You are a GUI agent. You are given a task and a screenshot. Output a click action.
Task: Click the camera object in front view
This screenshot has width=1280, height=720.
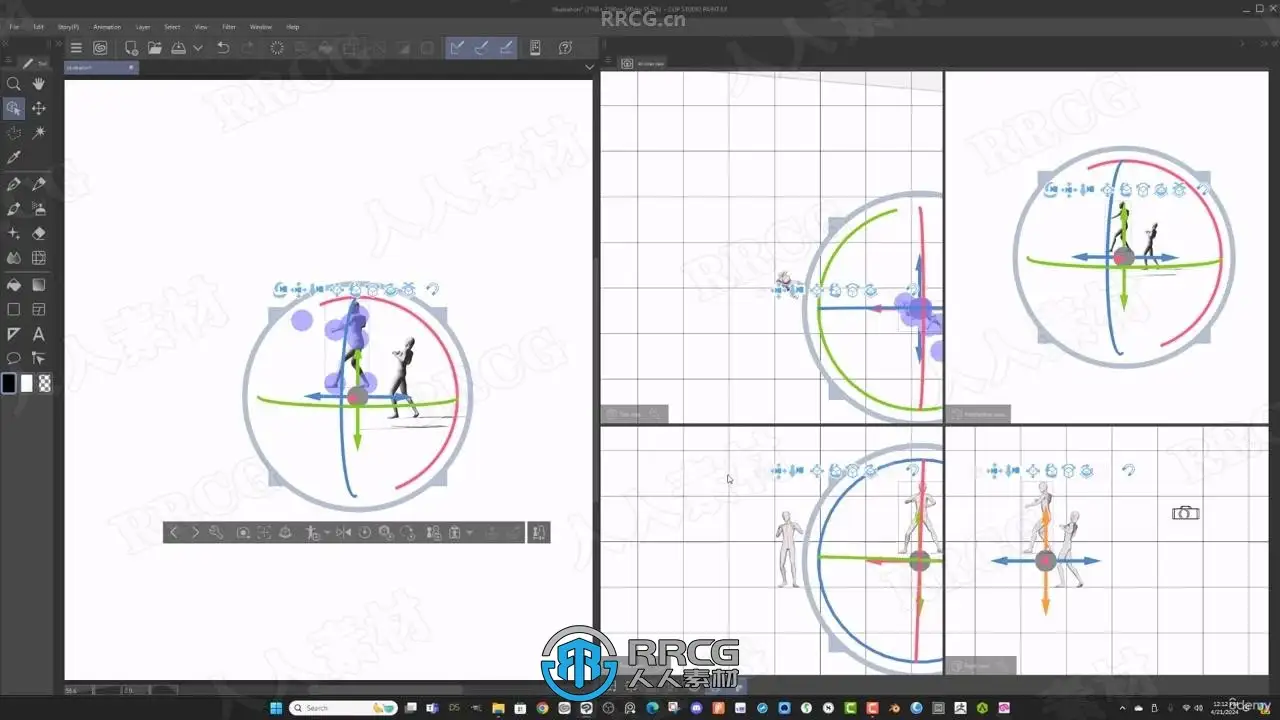coord(1185,513)
